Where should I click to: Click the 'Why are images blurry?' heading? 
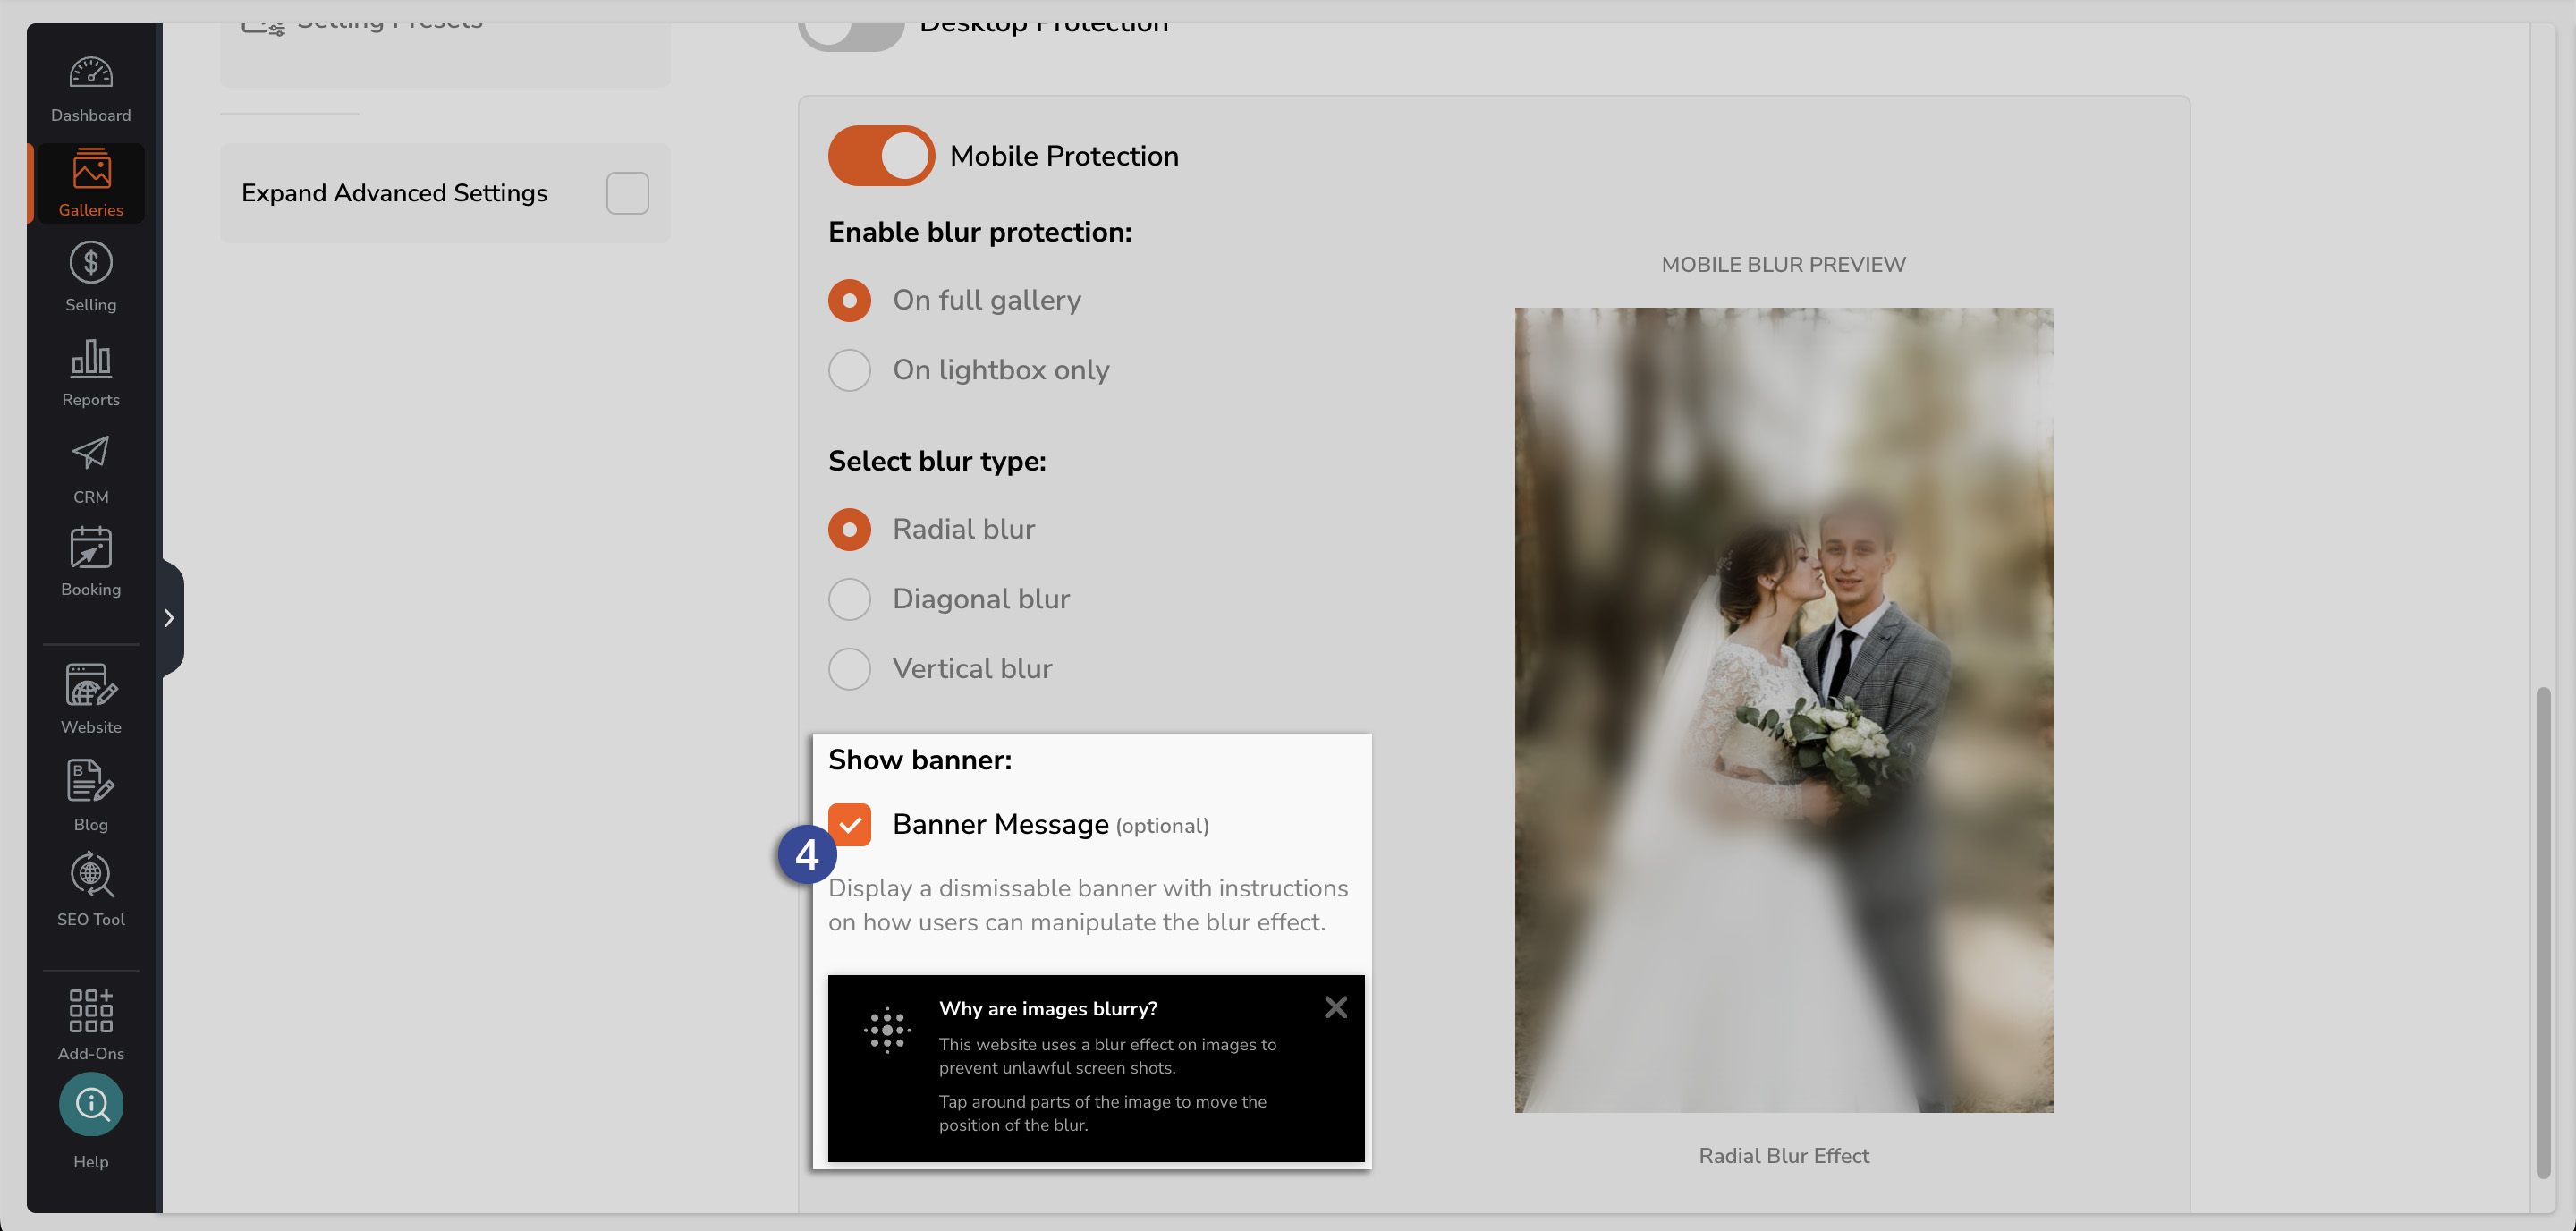click(x=1048, y=1009)
